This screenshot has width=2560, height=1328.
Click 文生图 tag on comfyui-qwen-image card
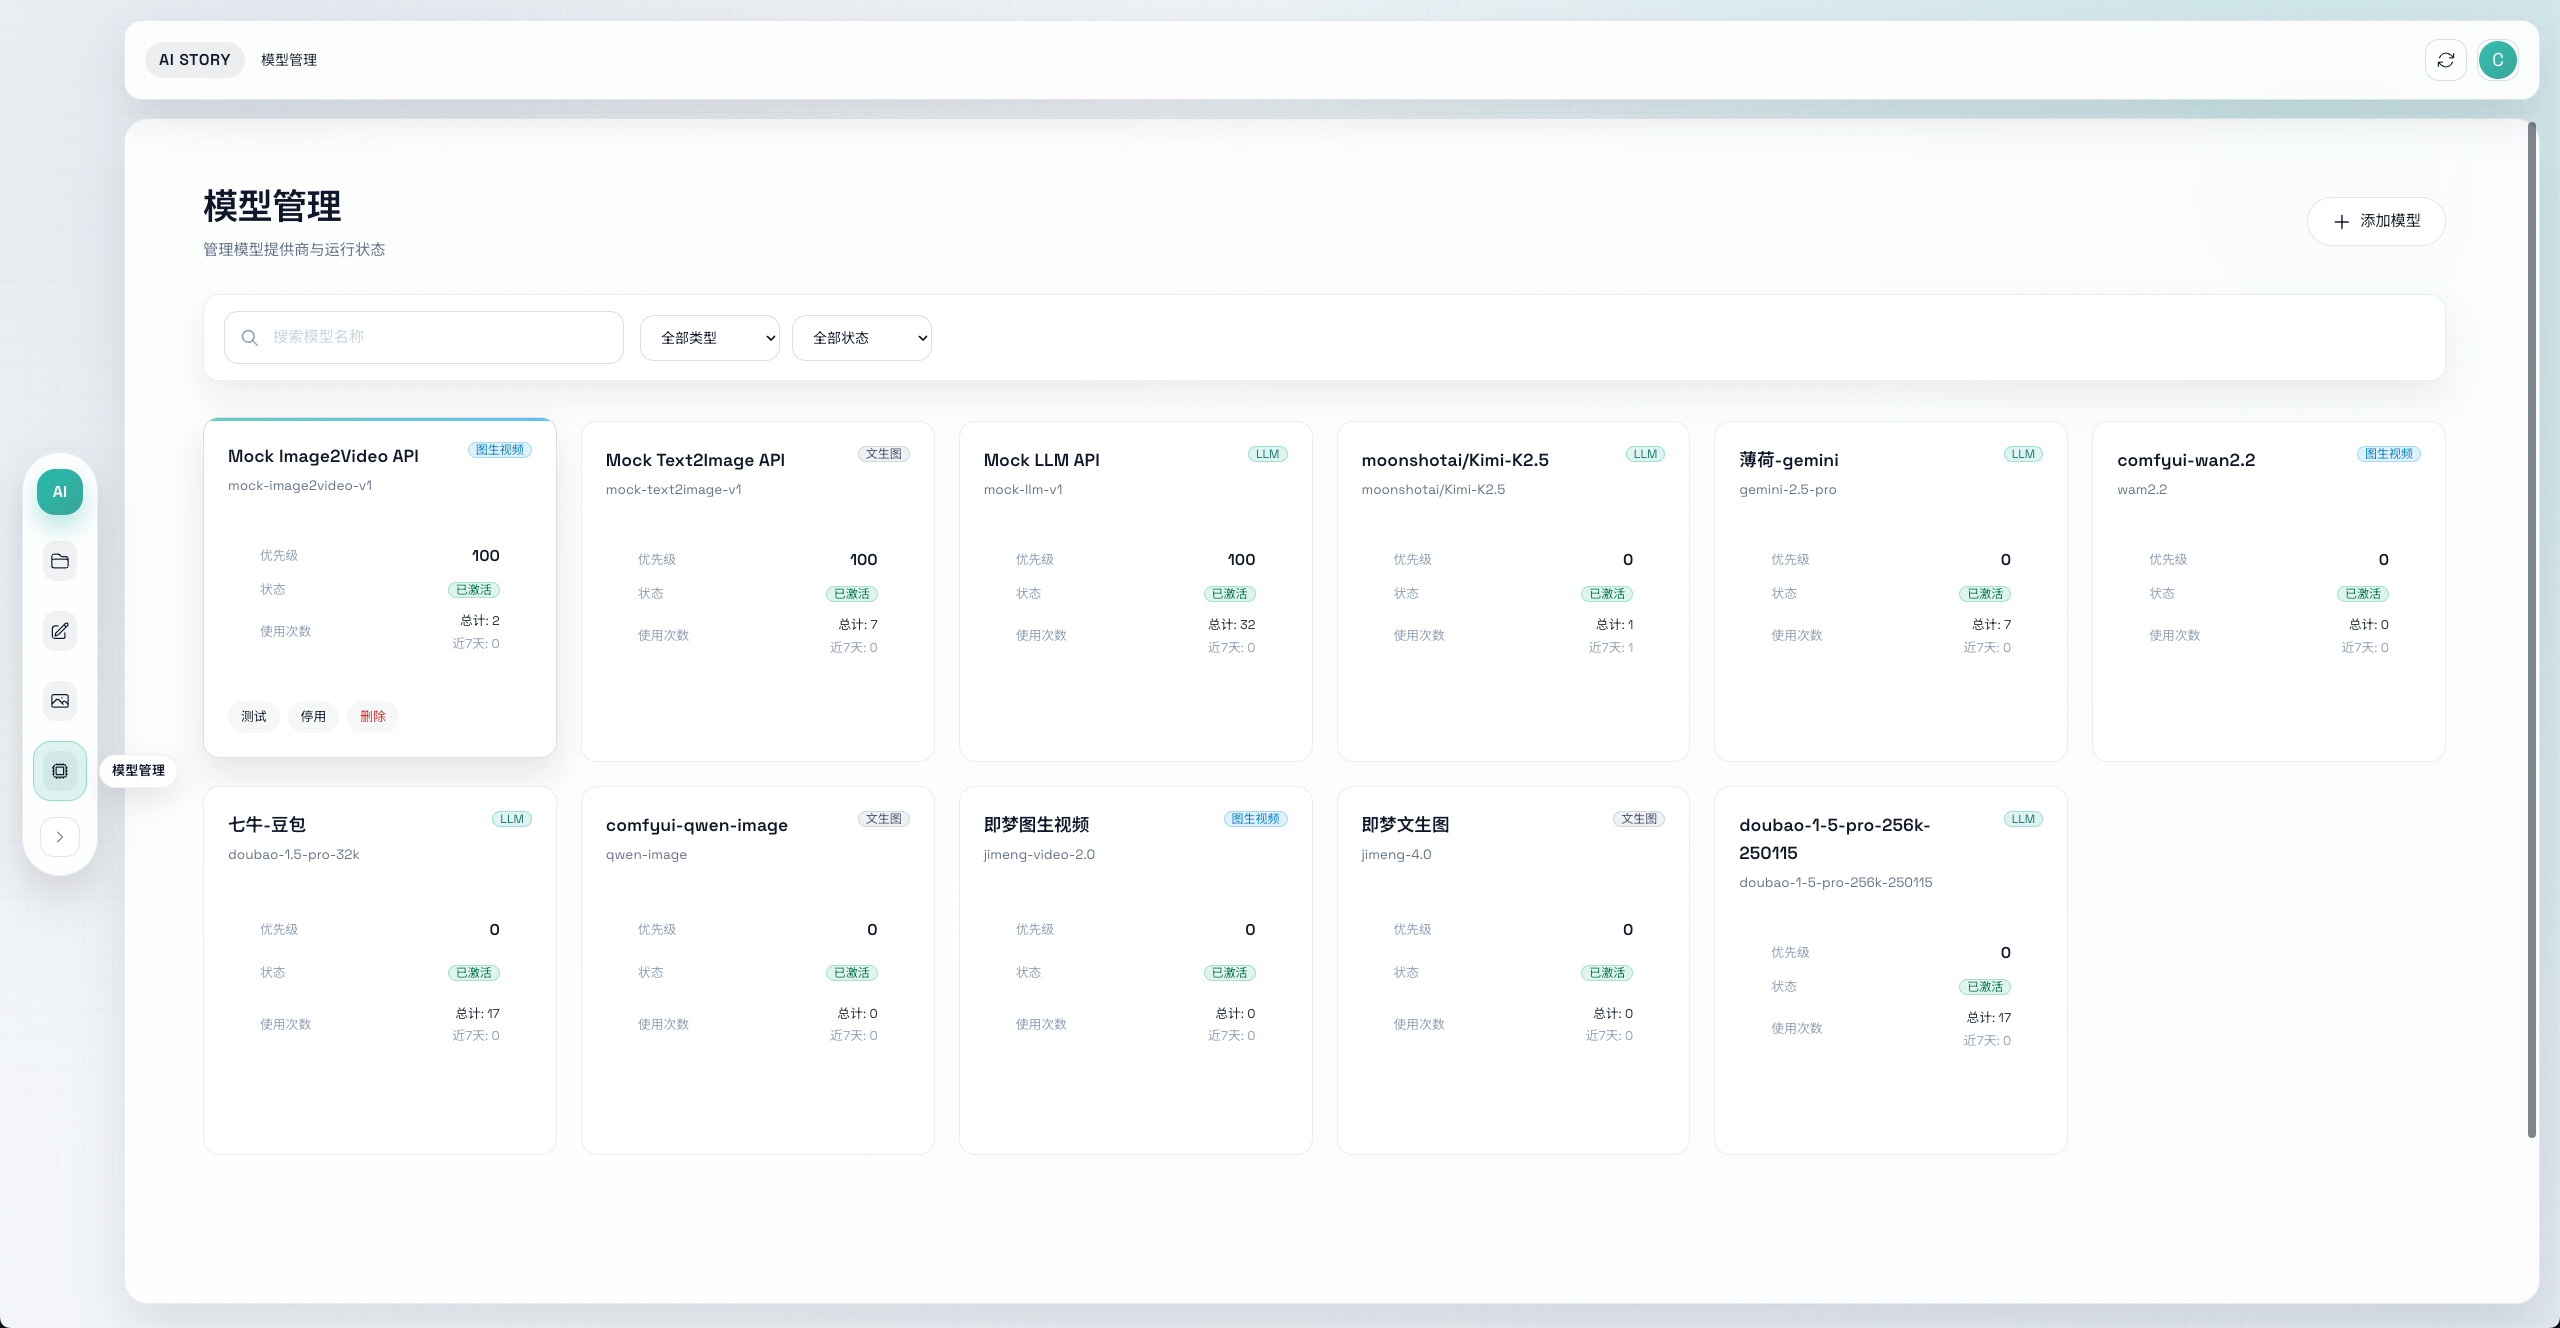(x=884, y=819)
